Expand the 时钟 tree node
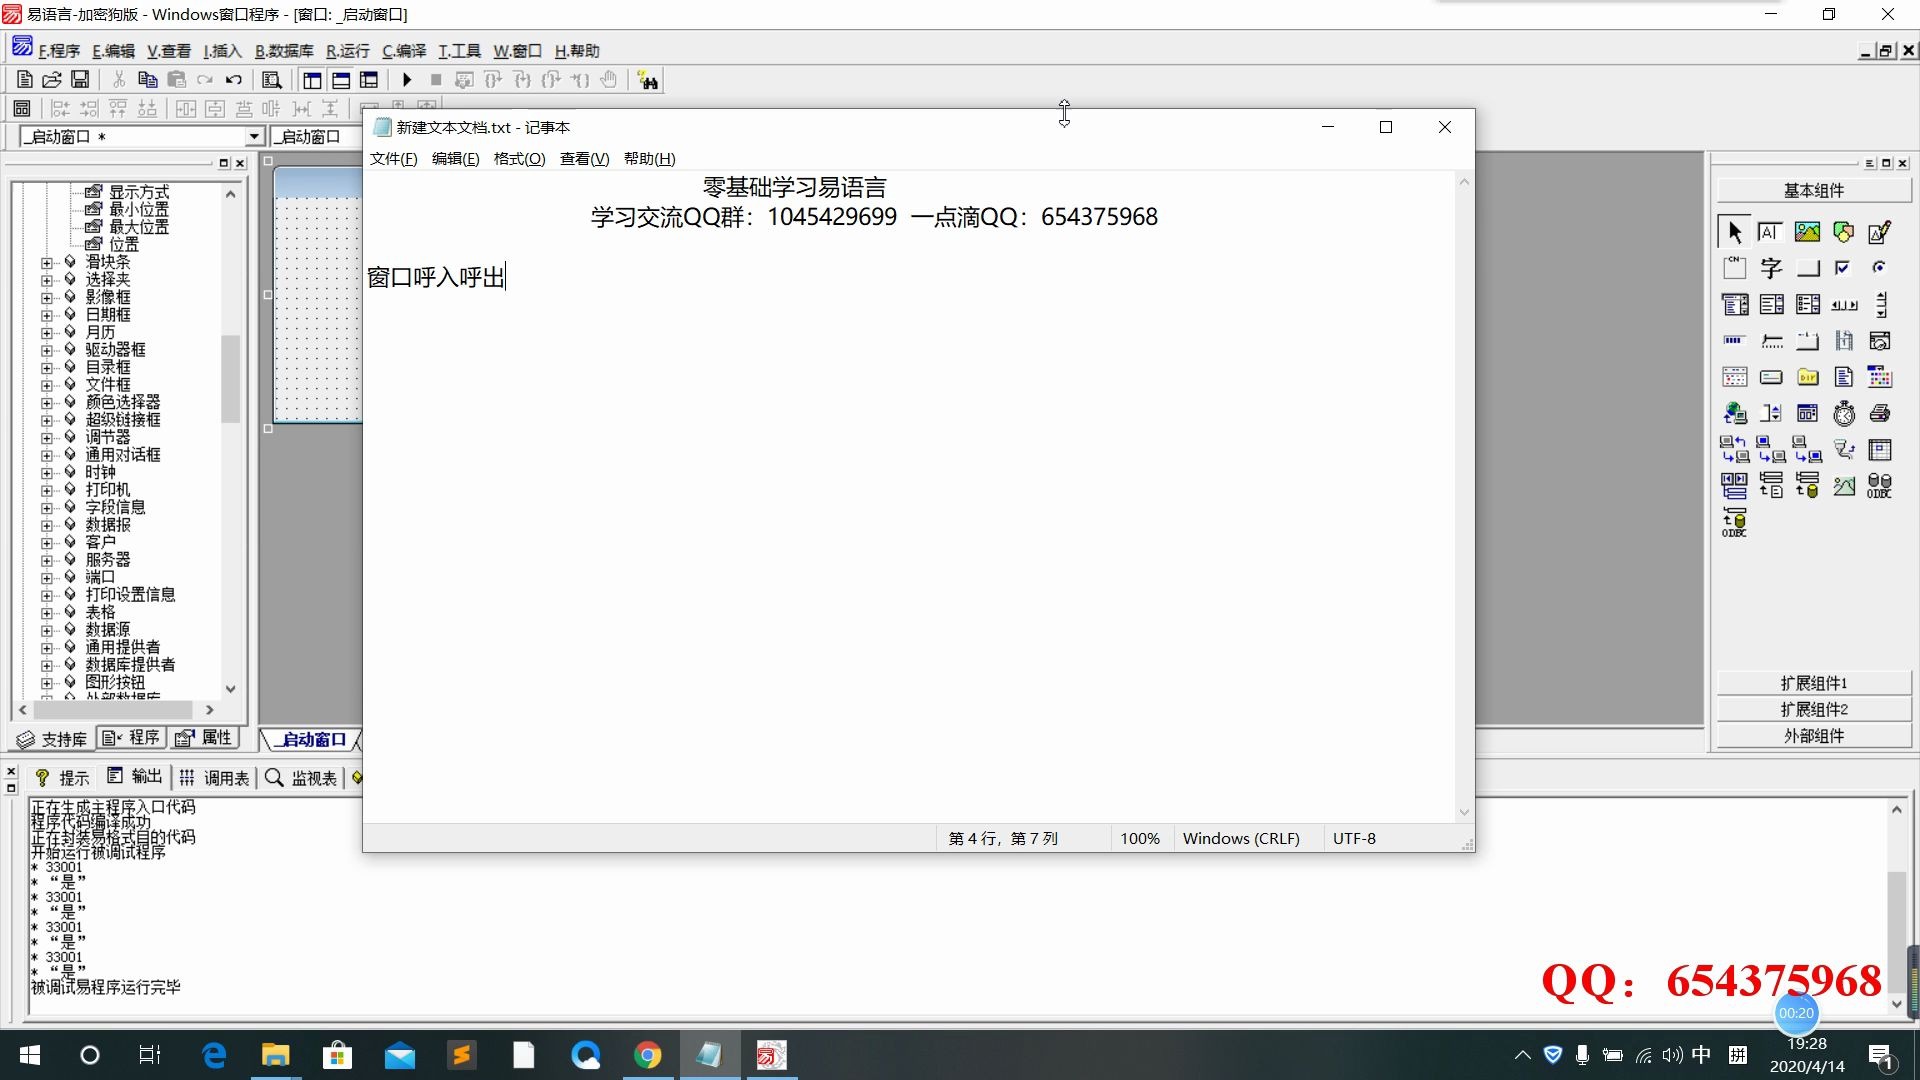The width and height of the screenshot is (1920, 1080). 47,472
